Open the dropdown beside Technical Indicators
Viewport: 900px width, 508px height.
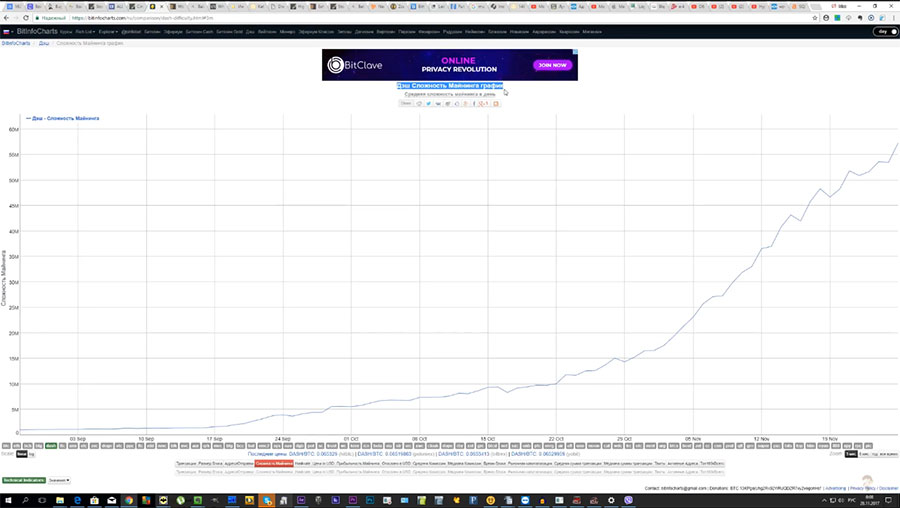click(59, 480)
